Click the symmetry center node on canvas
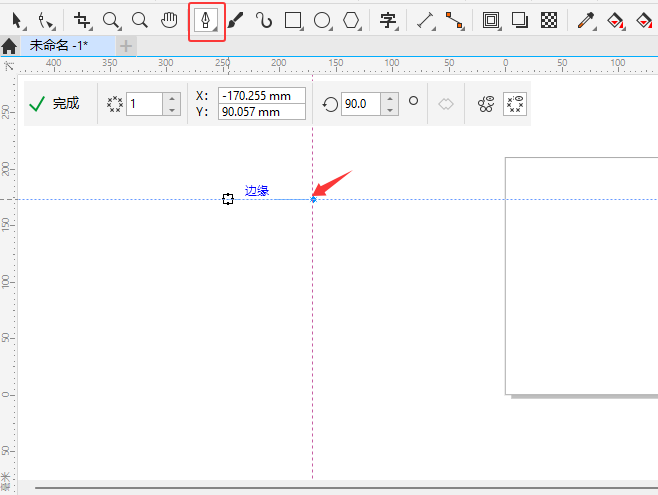This screenshot has height=495, width=658. [313, 200]
